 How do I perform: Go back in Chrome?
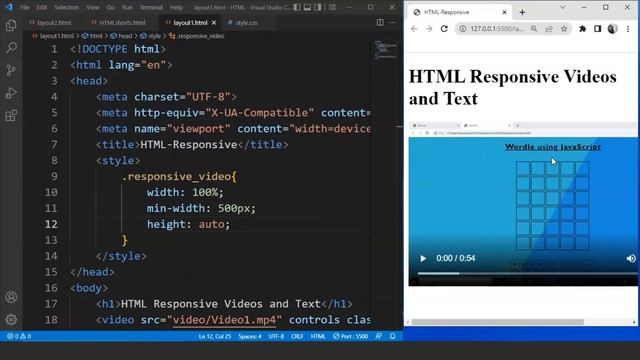[414, 29]
